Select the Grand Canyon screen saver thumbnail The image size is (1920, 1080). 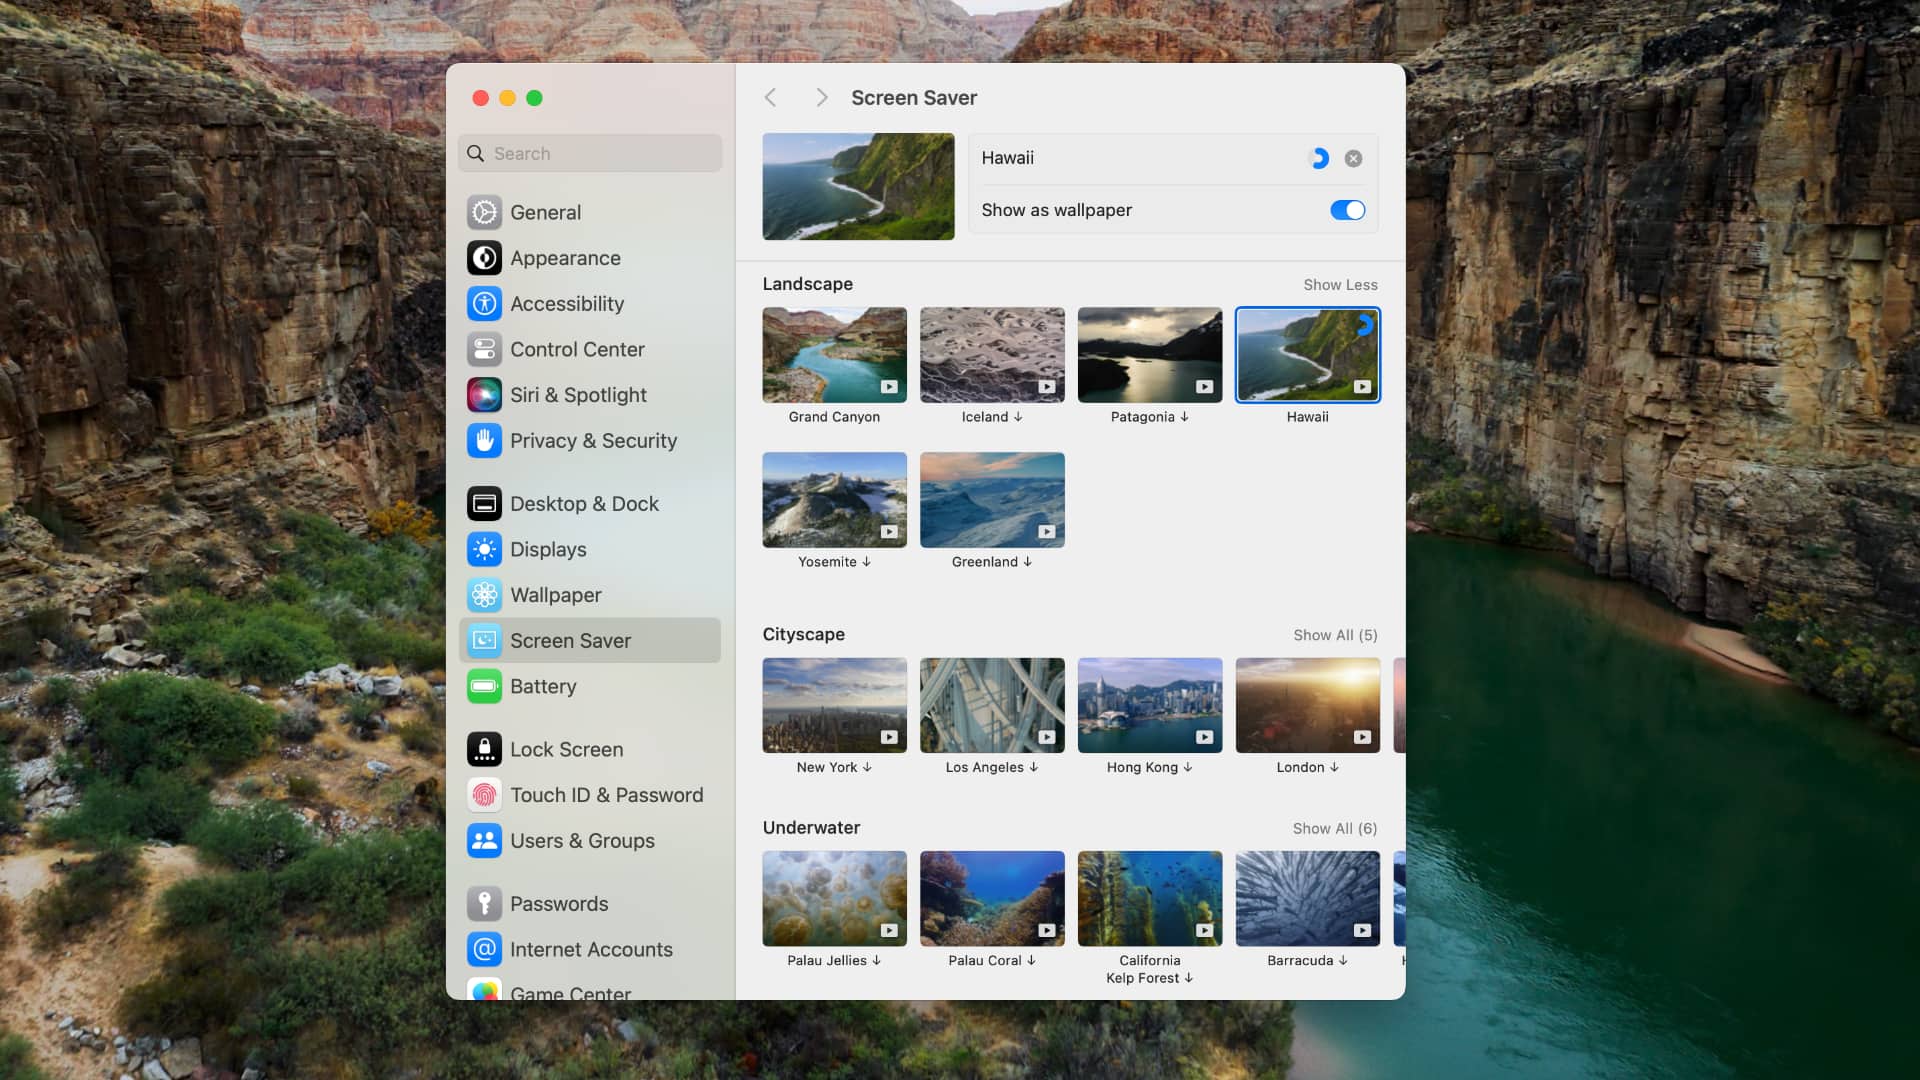(834, 355)
